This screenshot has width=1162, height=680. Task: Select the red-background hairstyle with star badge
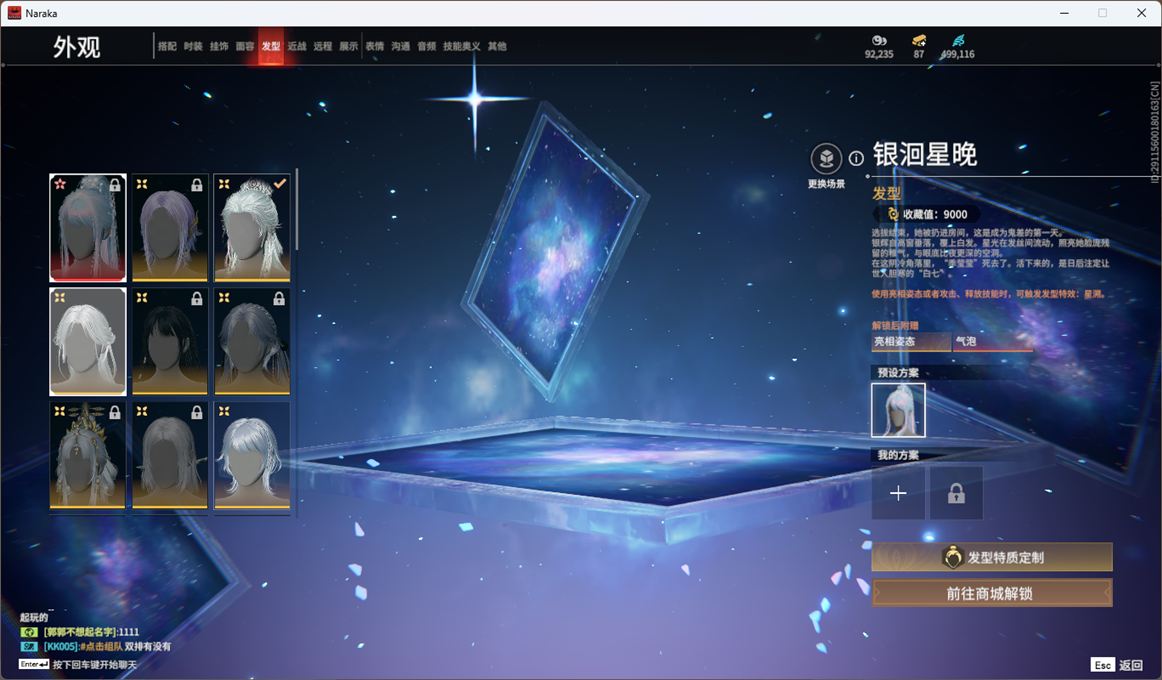coord(87,228)
